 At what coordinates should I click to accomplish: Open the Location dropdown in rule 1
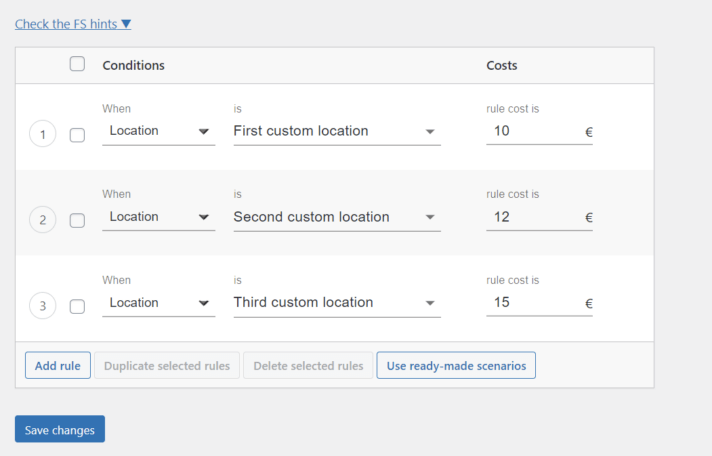pyautogui.click(x=159, y=131)
